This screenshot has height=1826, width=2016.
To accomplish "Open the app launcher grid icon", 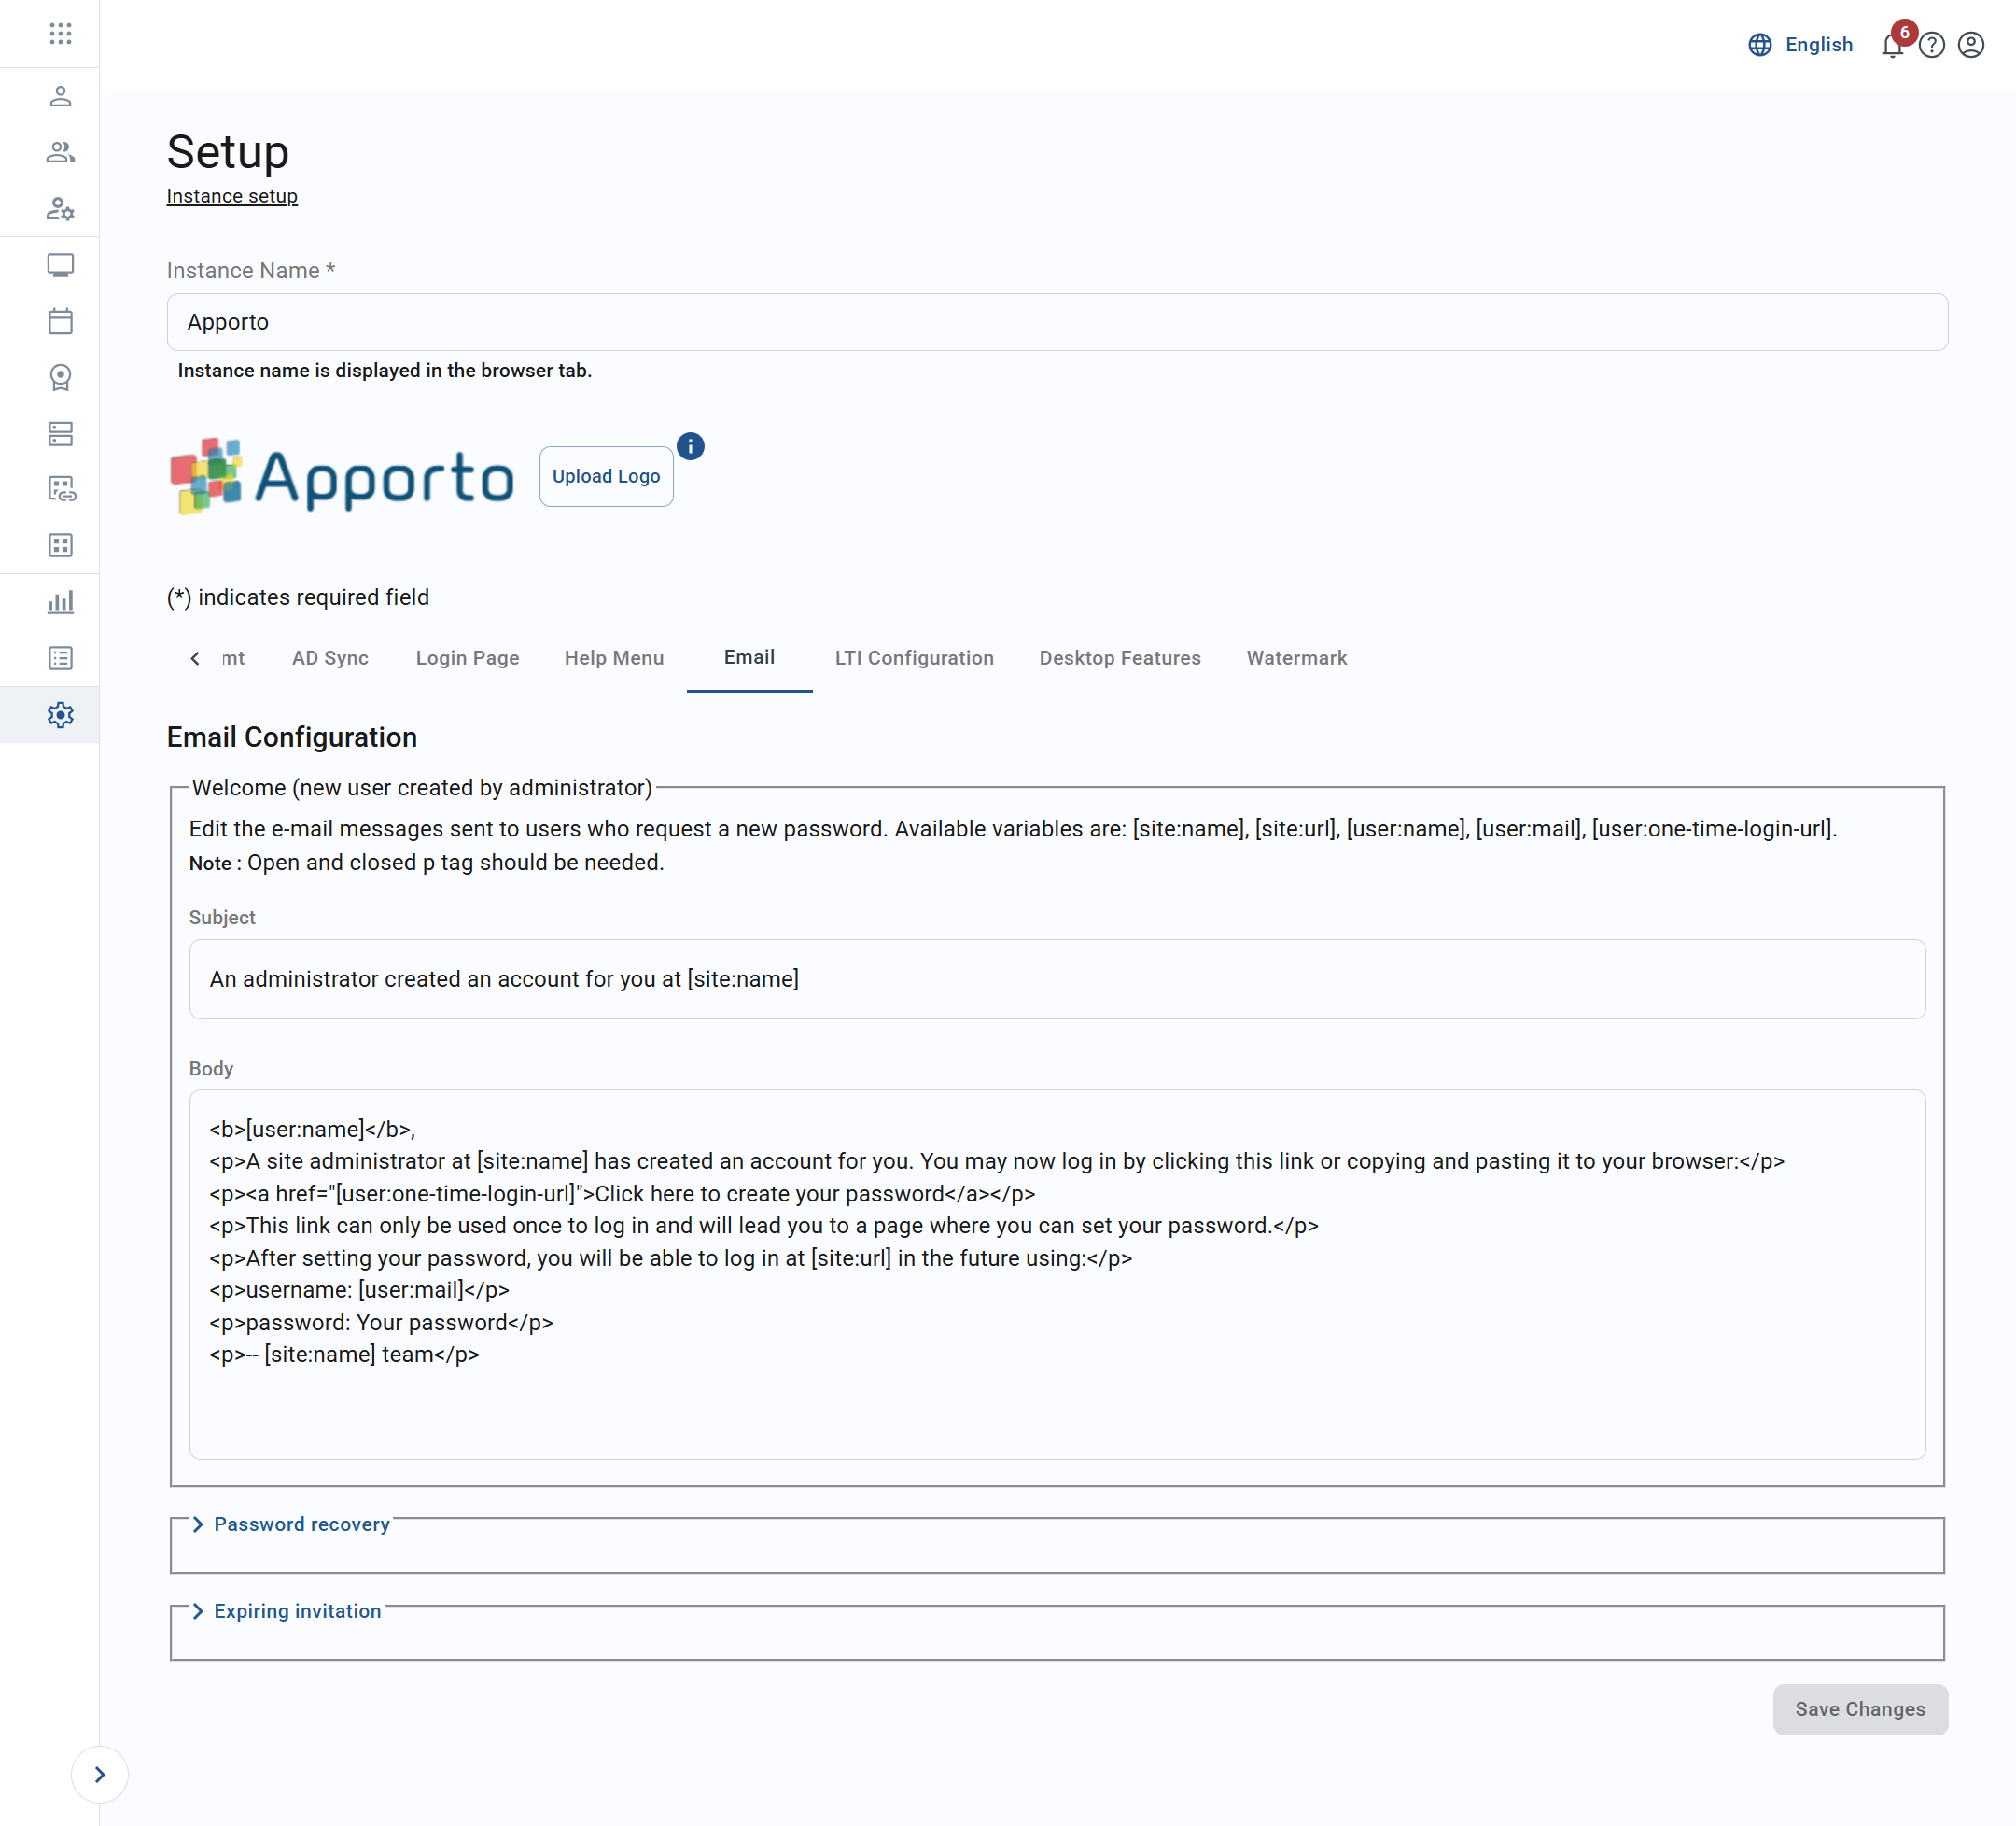I will point(60,33).
